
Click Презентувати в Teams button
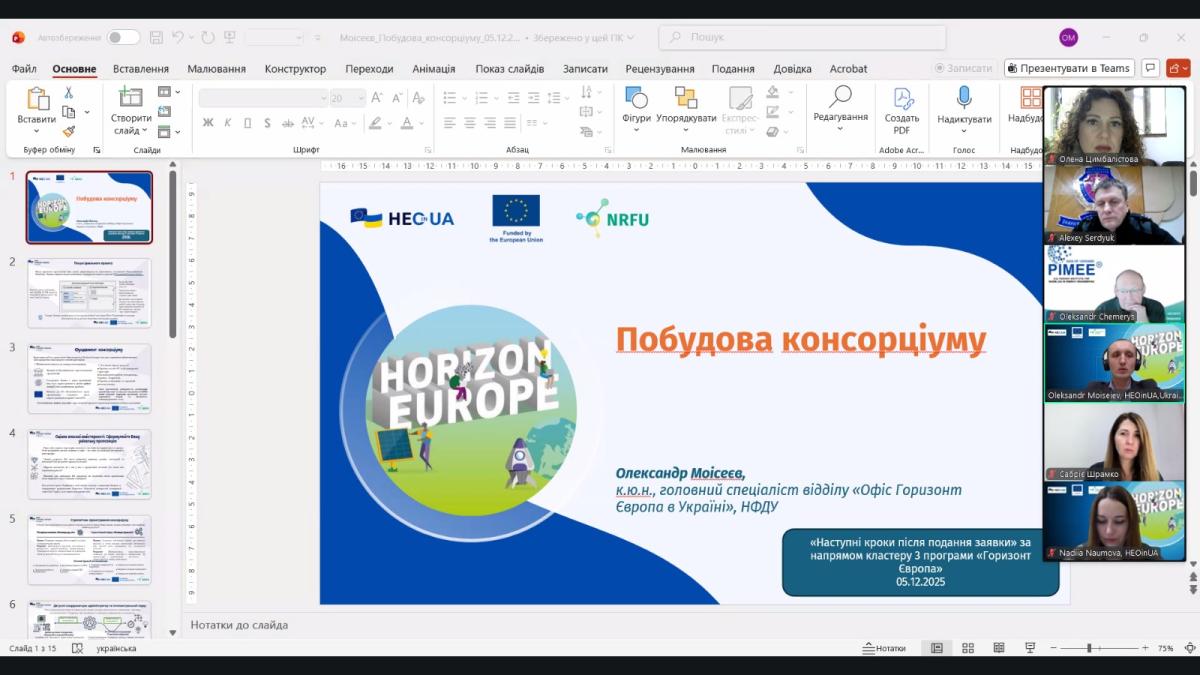pyautogui.click(x=1069, y=68)
